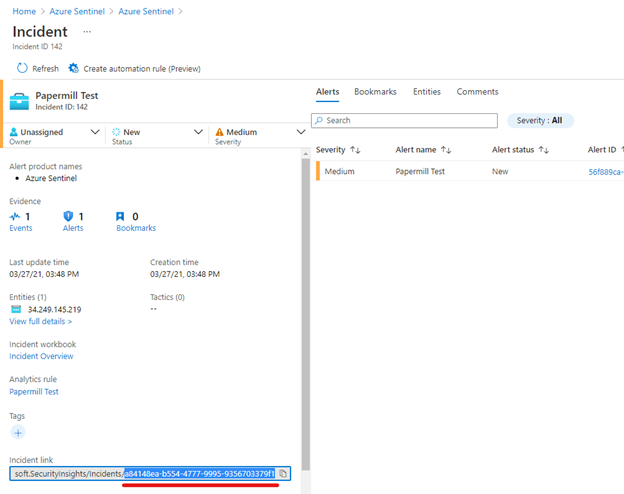Click the Medium severity warning icon
624x494 pixels.
coord(219,132)
